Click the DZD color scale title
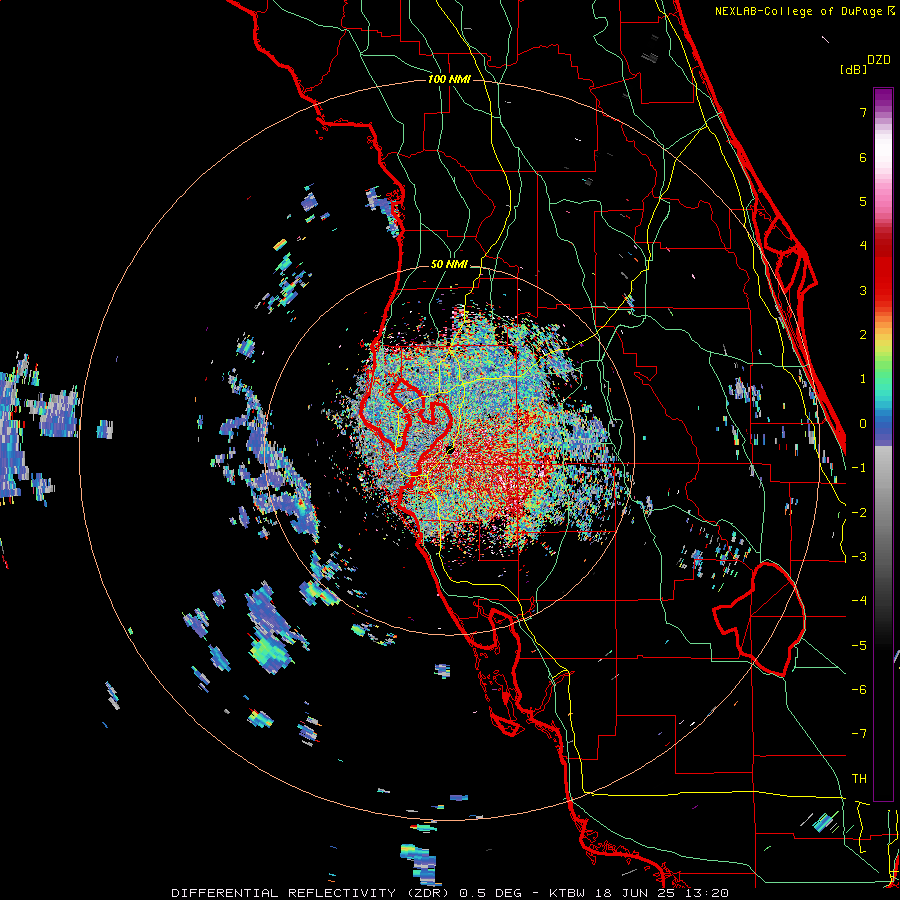Screen dimensions: 900x900 [x=878, y=60]
